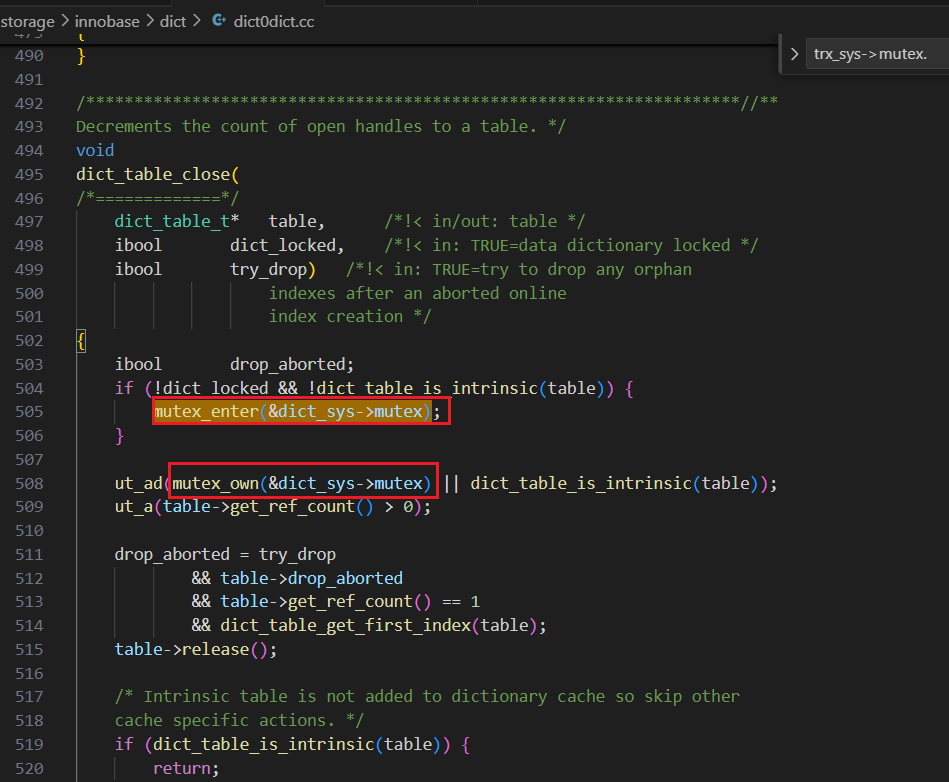
Task: Click the 'try_drop)' parameter on line 499
Action: point(273,269)
